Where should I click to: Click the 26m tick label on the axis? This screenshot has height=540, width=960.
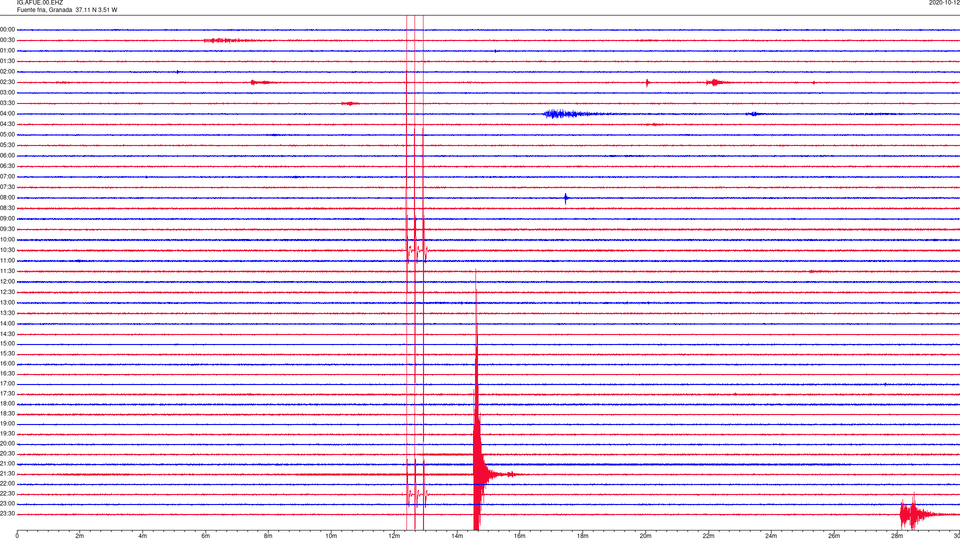click(834, 536)
